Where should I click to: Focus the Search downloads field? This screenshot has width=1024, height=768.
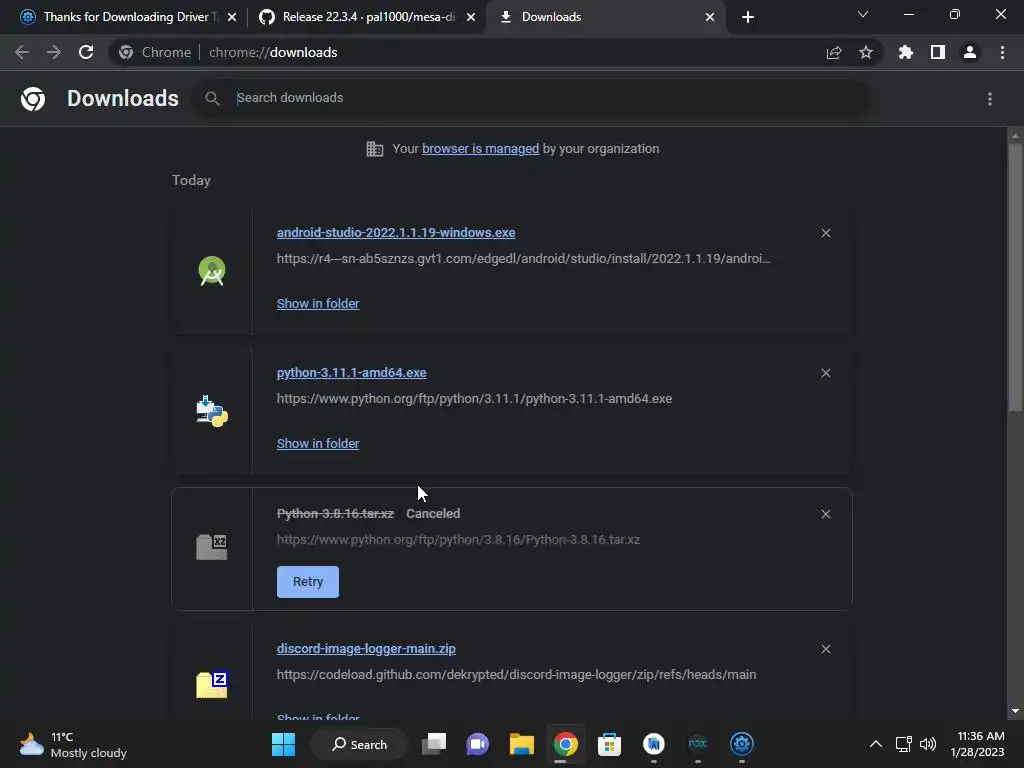coord(532,98)
